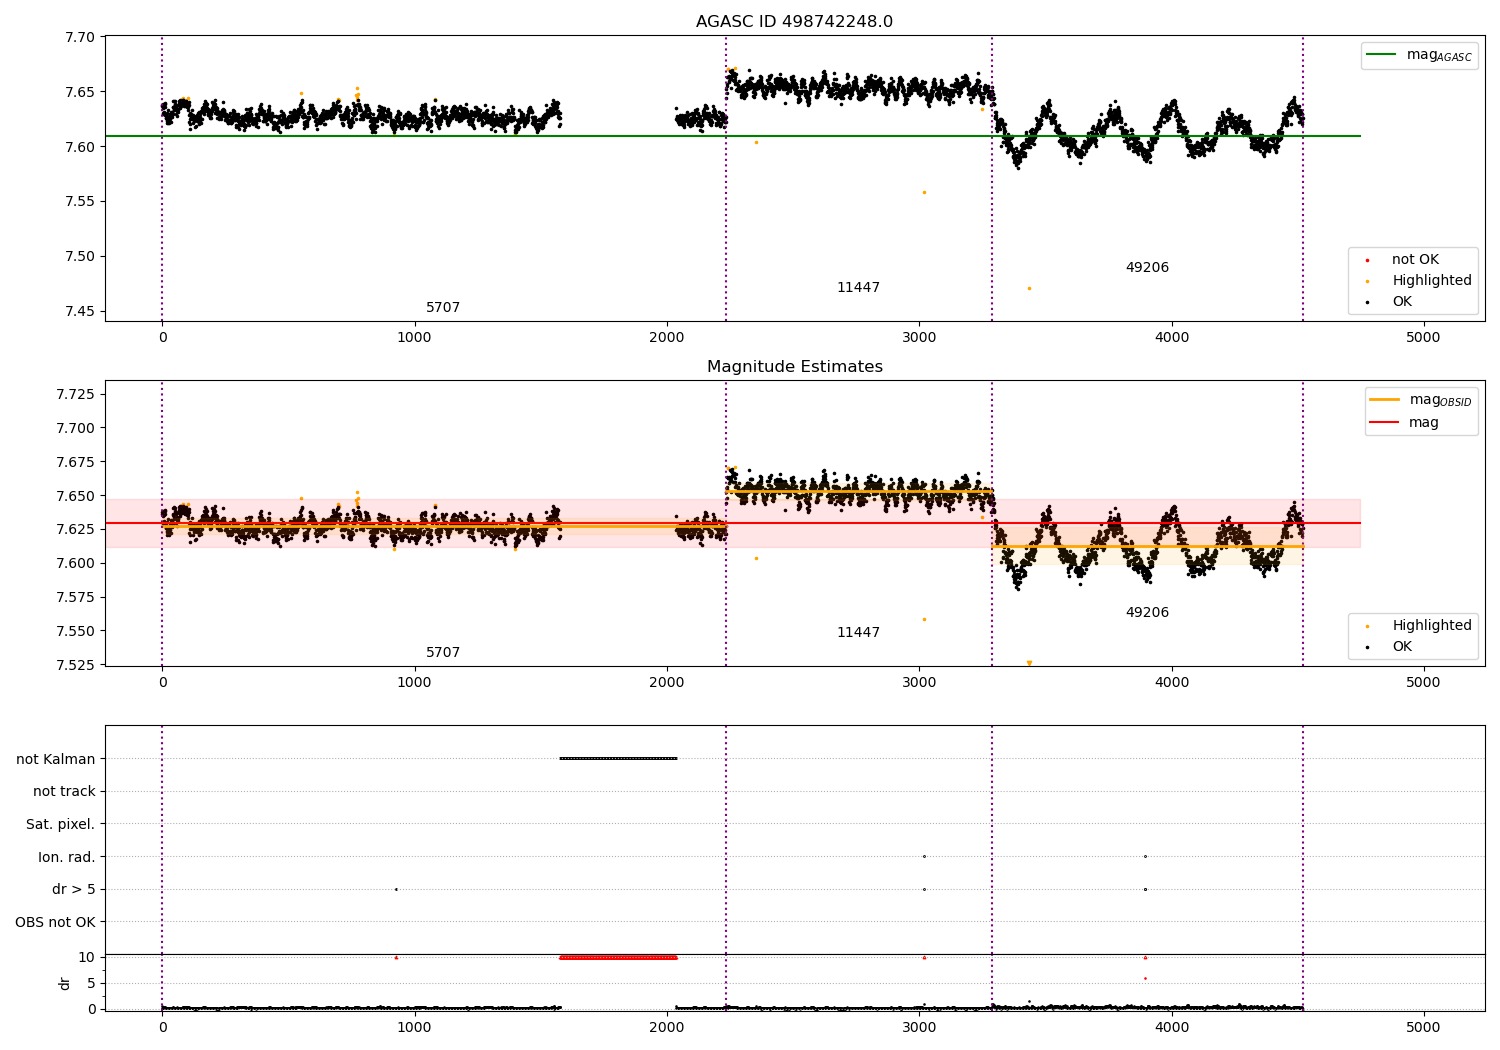
Task: Click the '10' tick label on dr axis
Action: (x=86, y=957)
